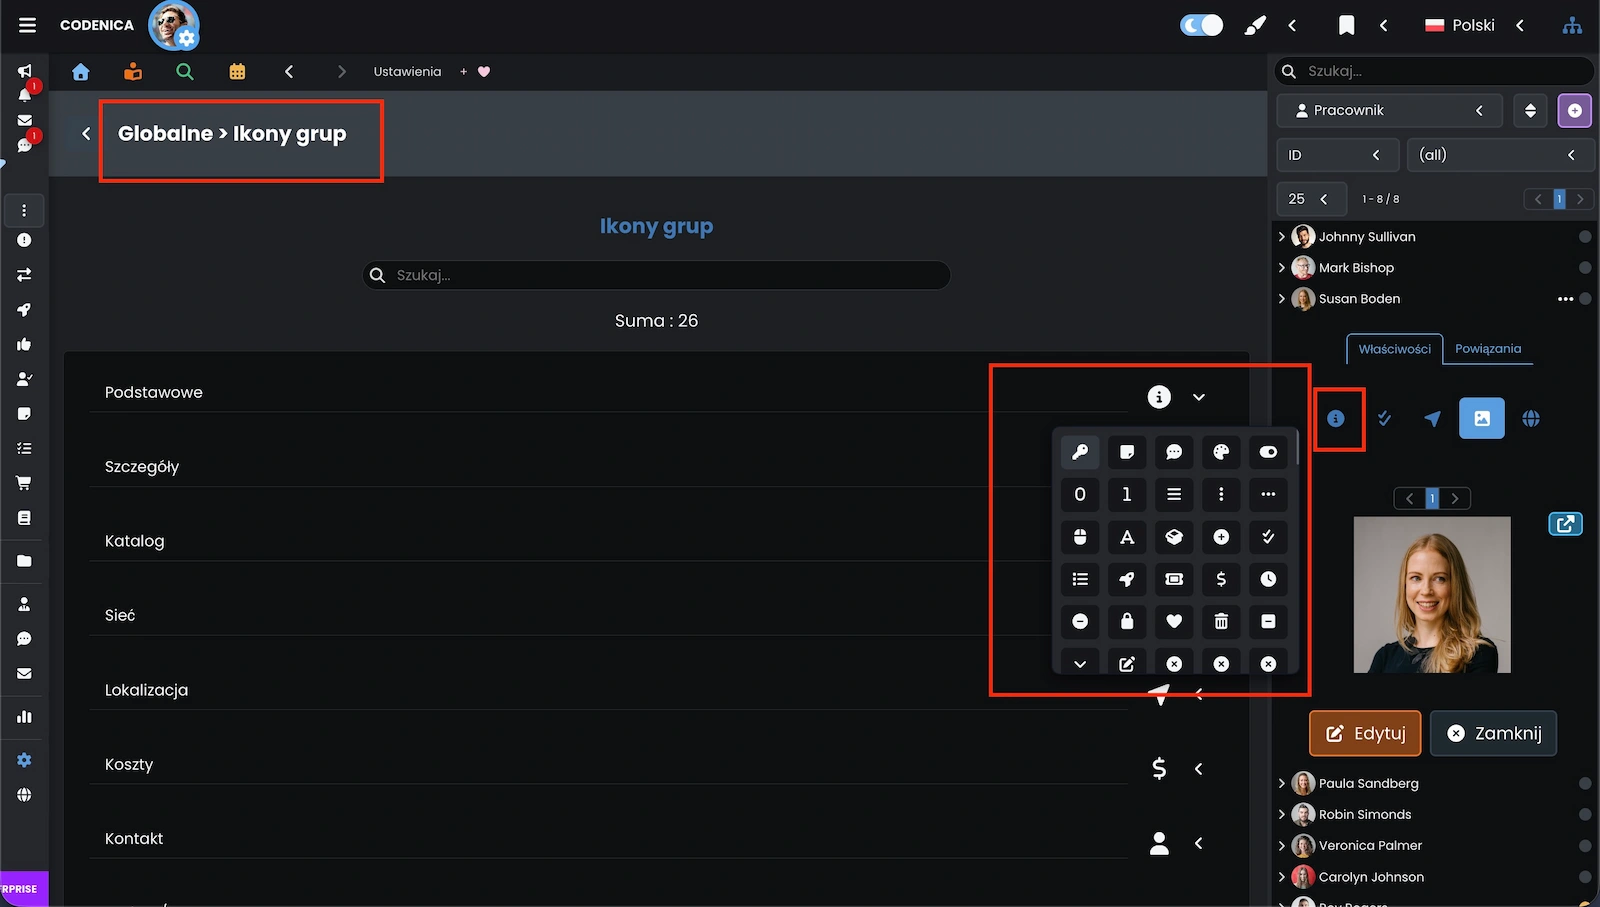
Task: Switch to the Powiązania tab
Action: point(1487,349)
